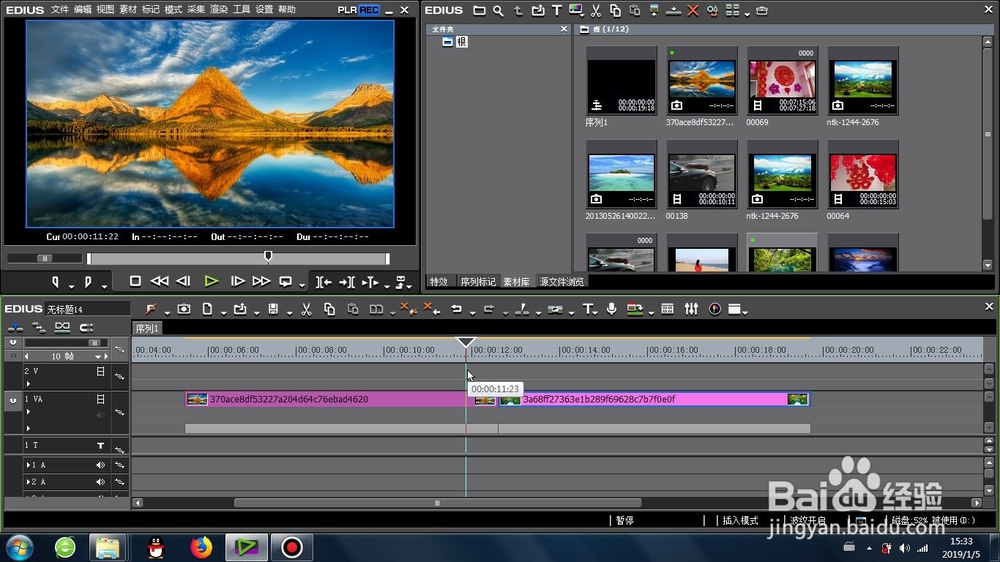The image size is (1000, 562).
Task: Open the 文件 menu
Action: tap(59, 10)
